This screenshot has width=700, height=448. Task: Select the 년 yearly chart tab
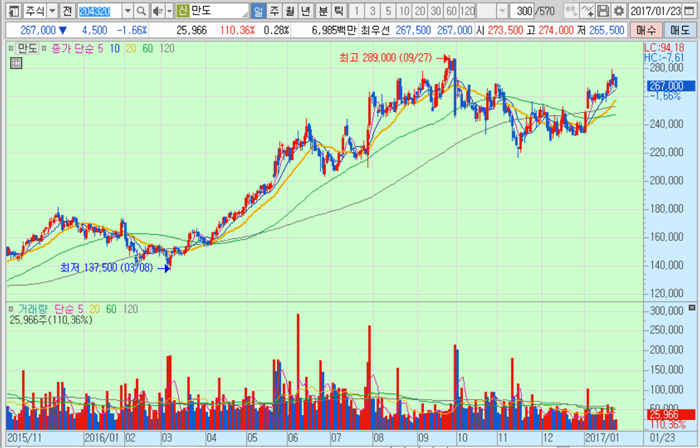coord(306,10)
